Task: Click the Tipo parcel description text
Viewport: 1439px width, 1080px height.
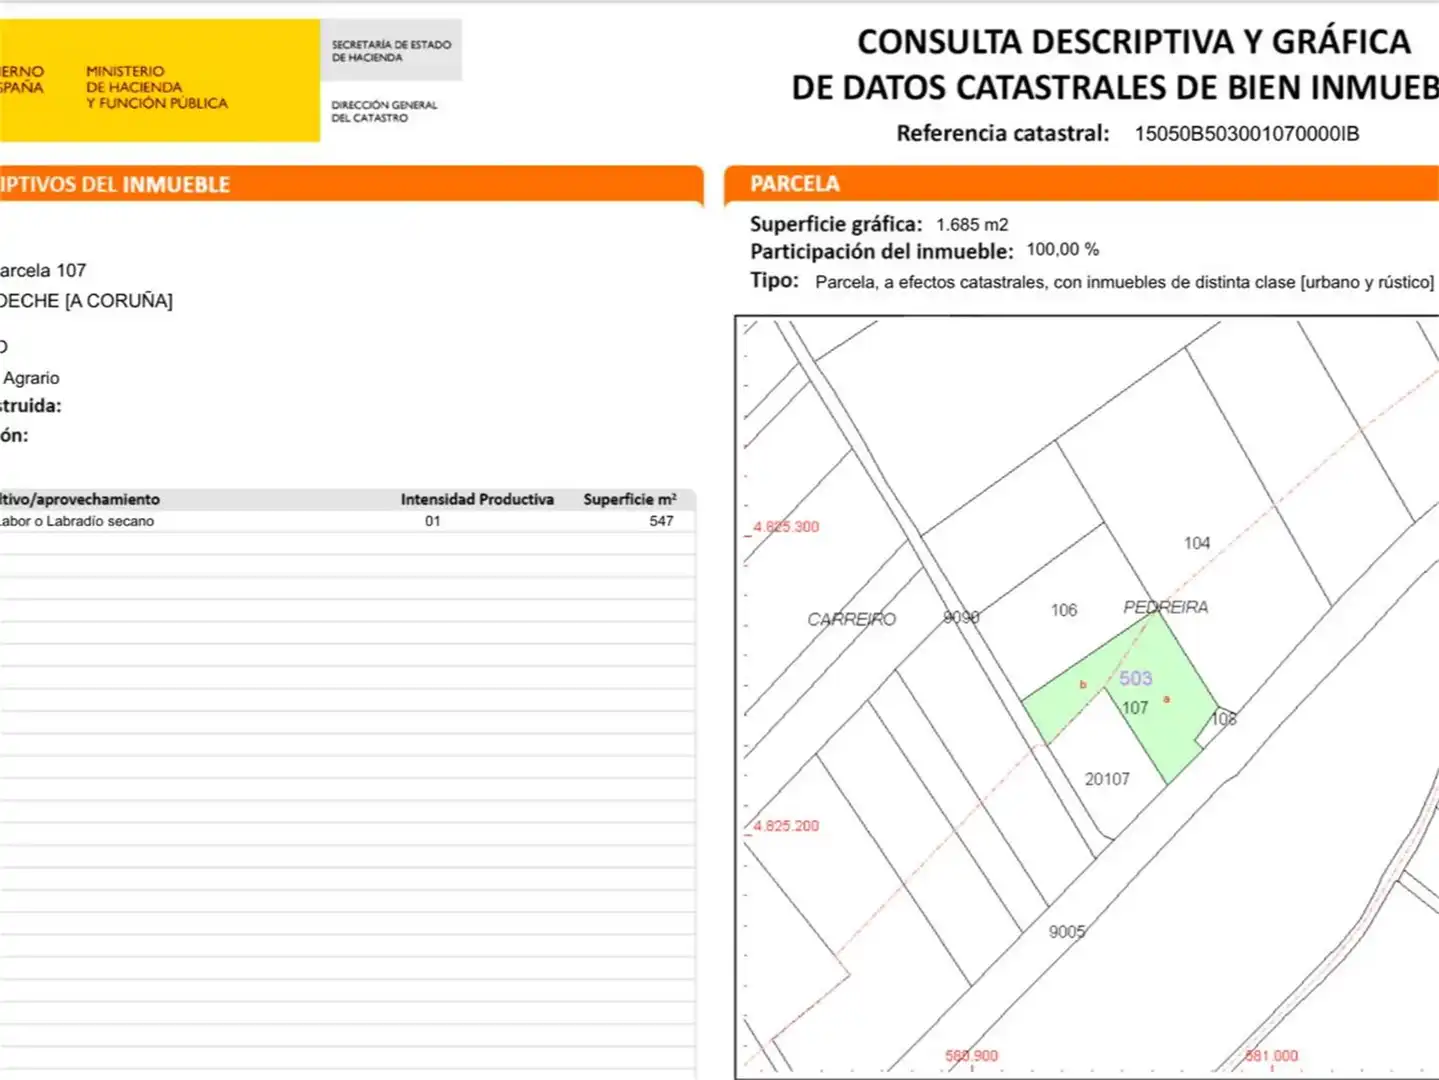Action: click(x=1124, y=282)
